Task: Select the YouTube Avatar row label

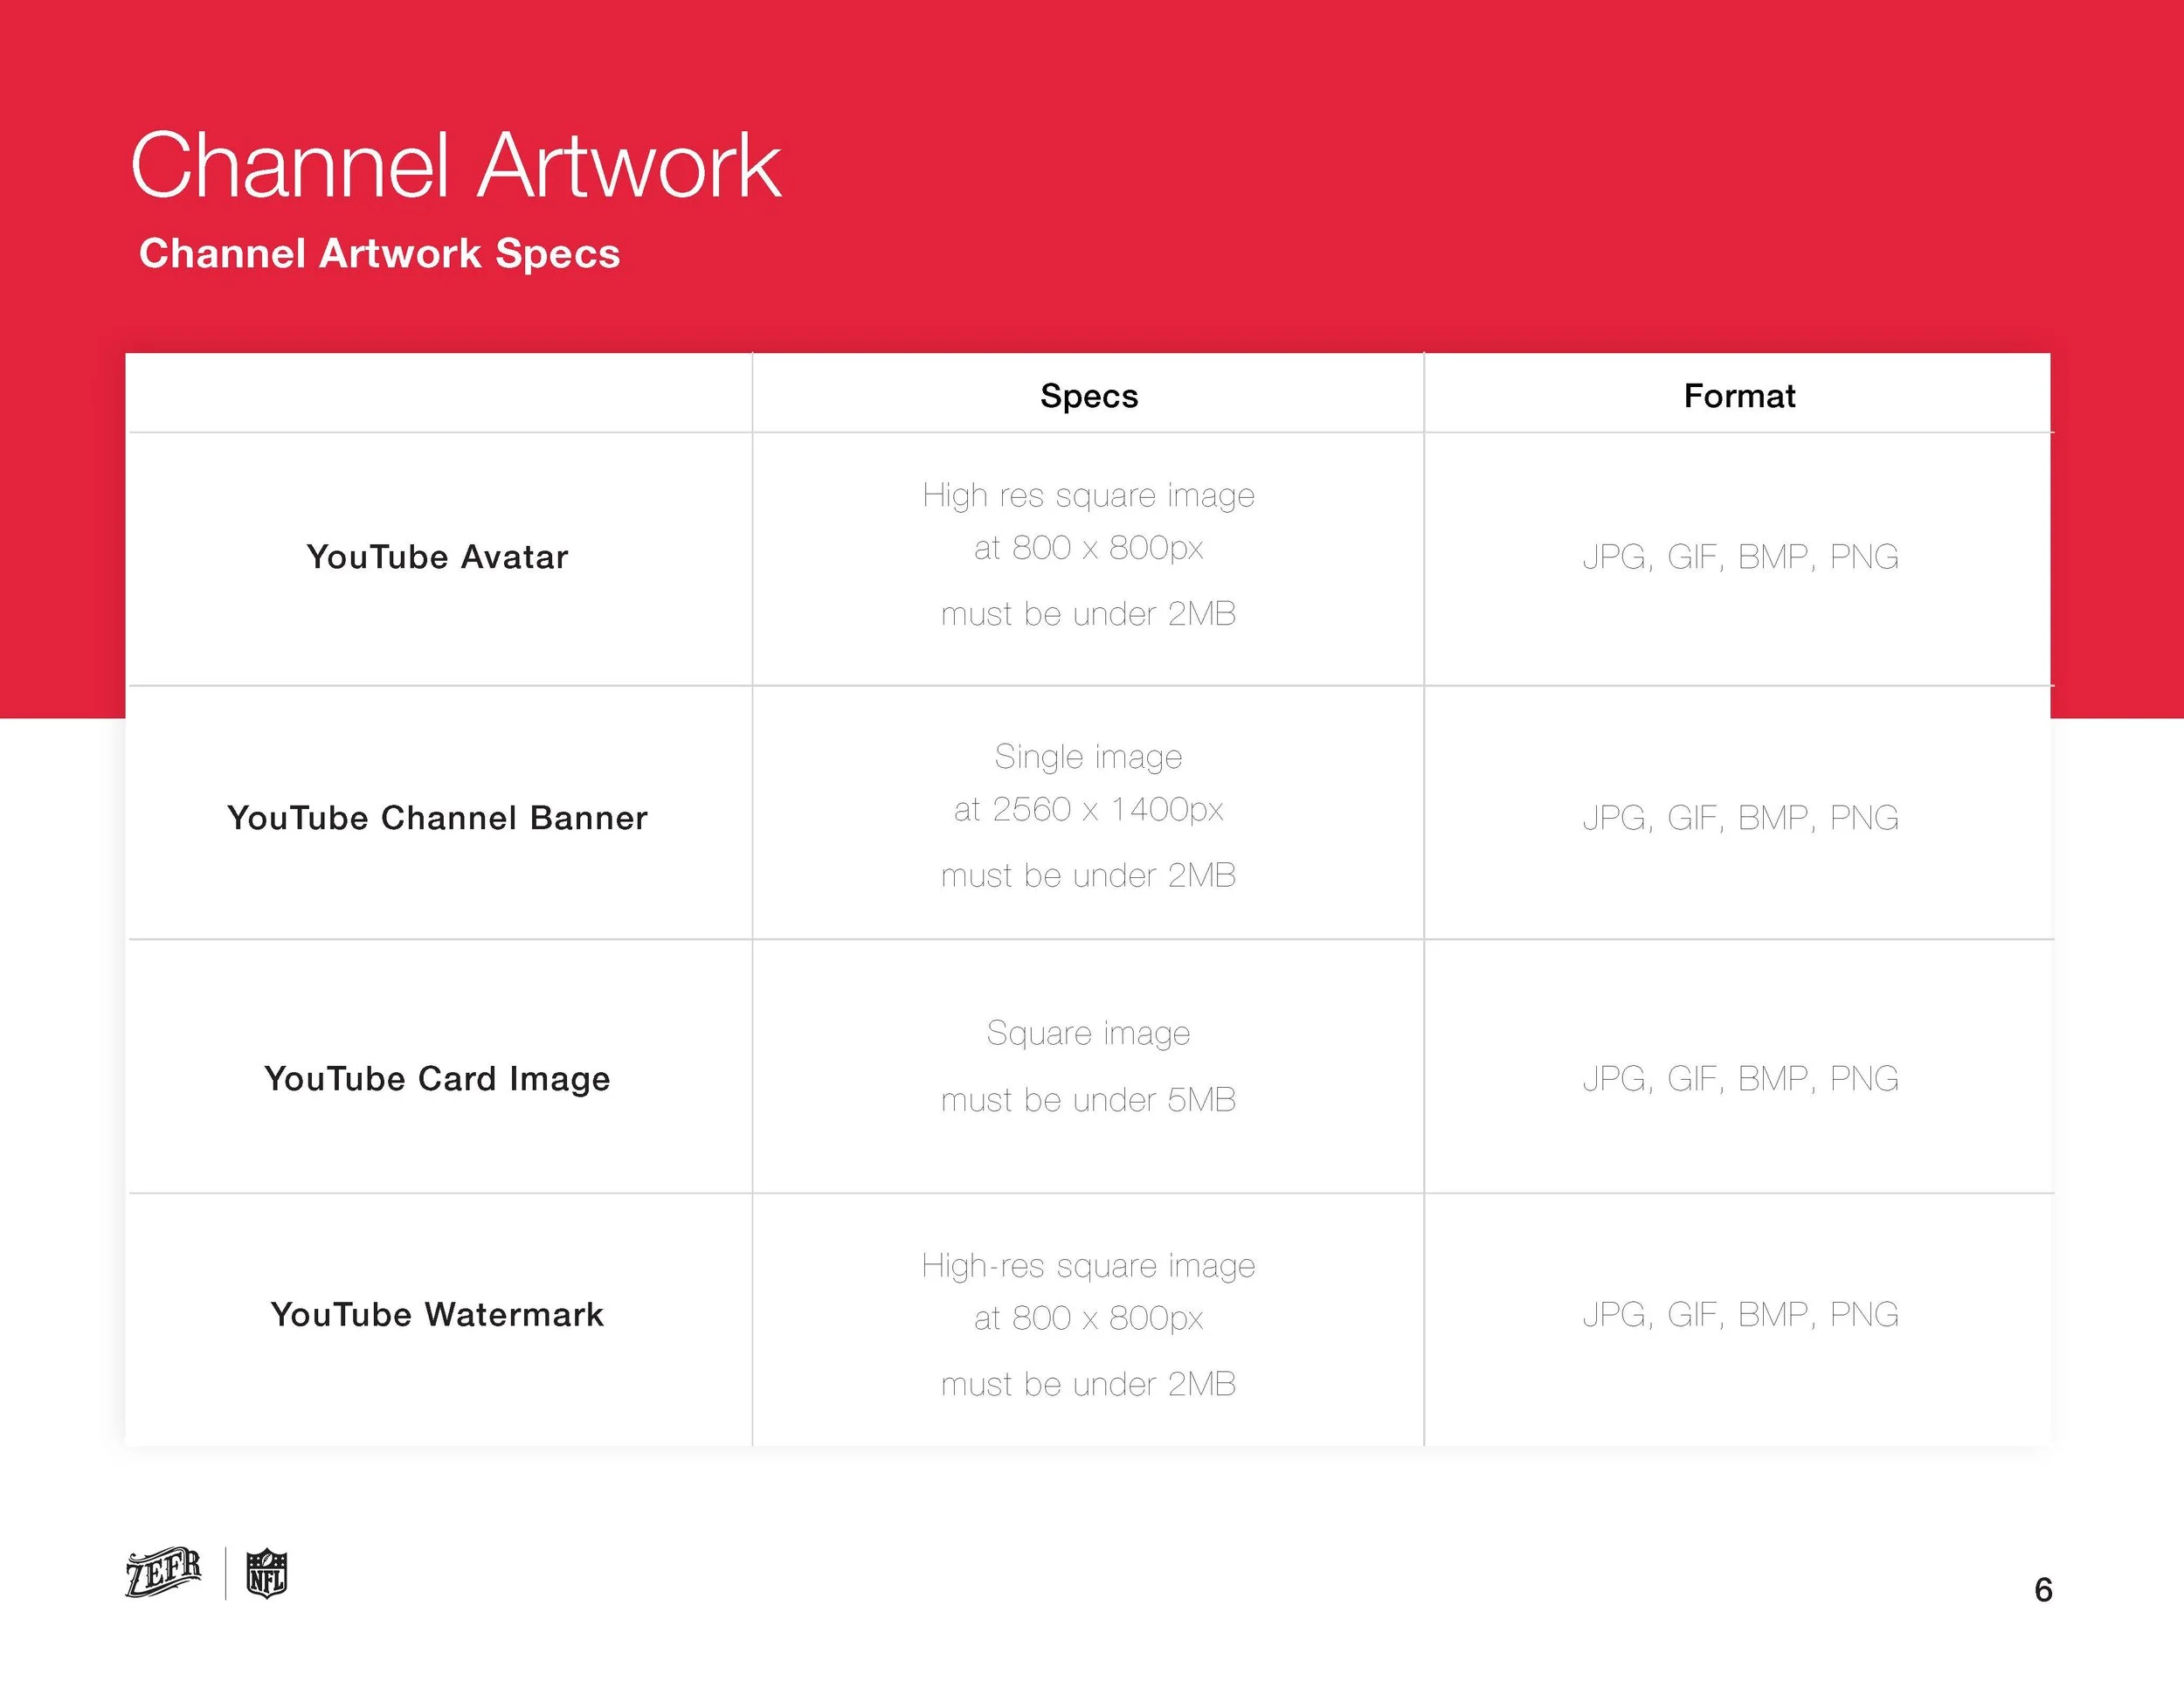Action: pyautogui.click(x=437, y=557)
